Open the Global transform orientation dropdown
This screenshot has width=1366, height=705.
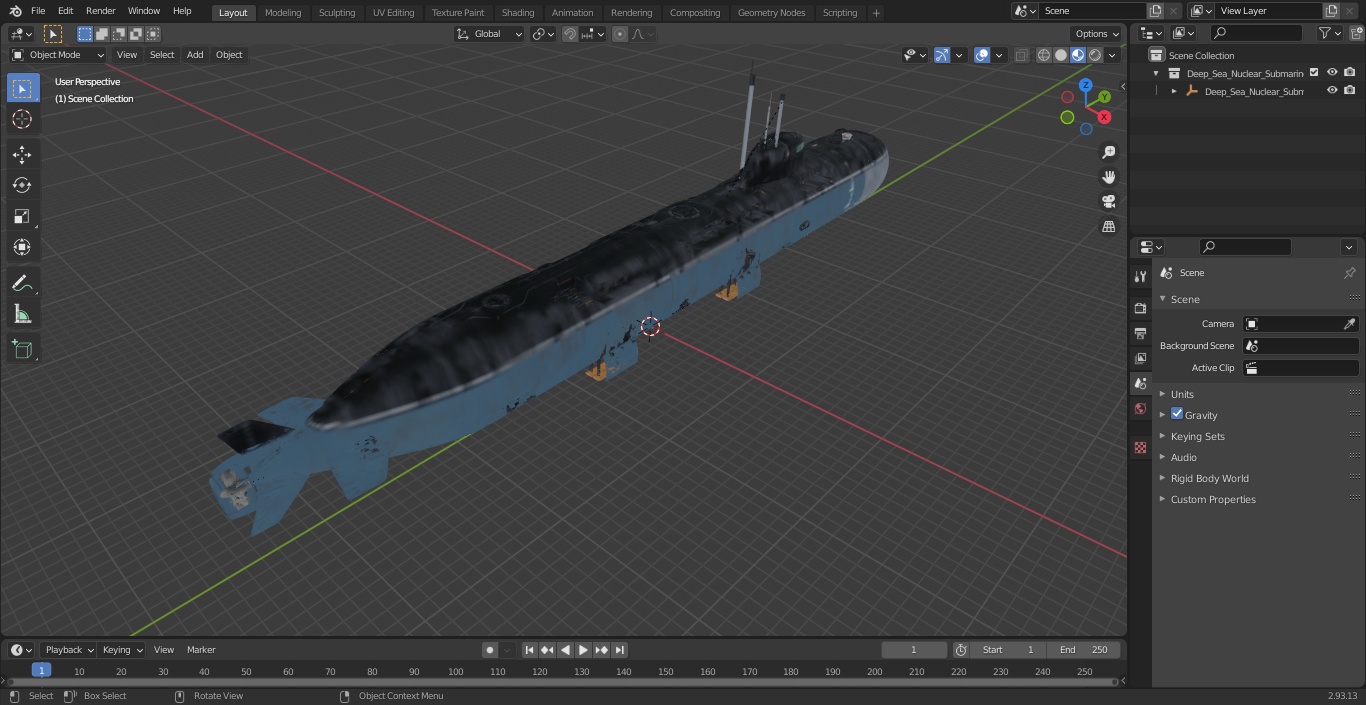[x=490, y=34]
